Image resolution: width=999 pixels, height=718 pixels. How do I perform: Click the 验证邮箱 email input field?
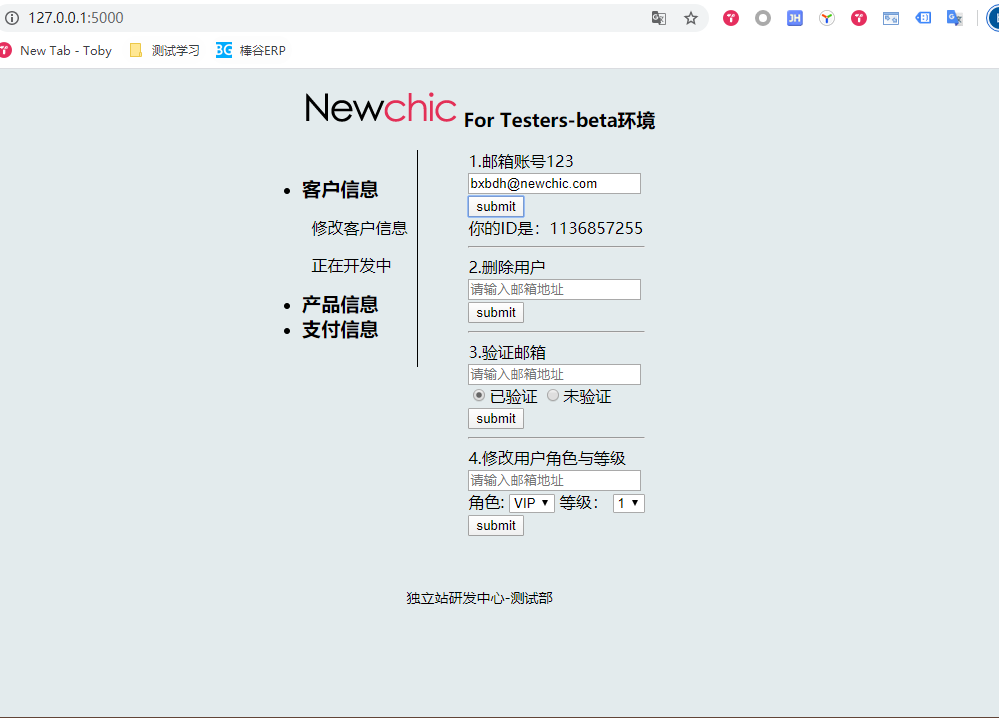tap(554, 374)
